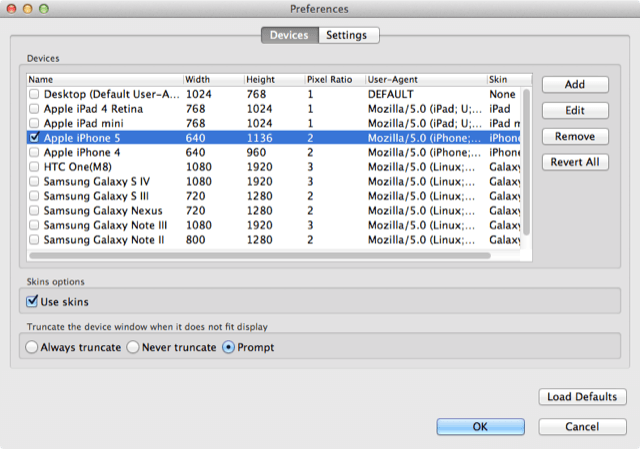Select the Always truncate option
640x449 pixels.
pyautogui.click(x=33, y=347)
